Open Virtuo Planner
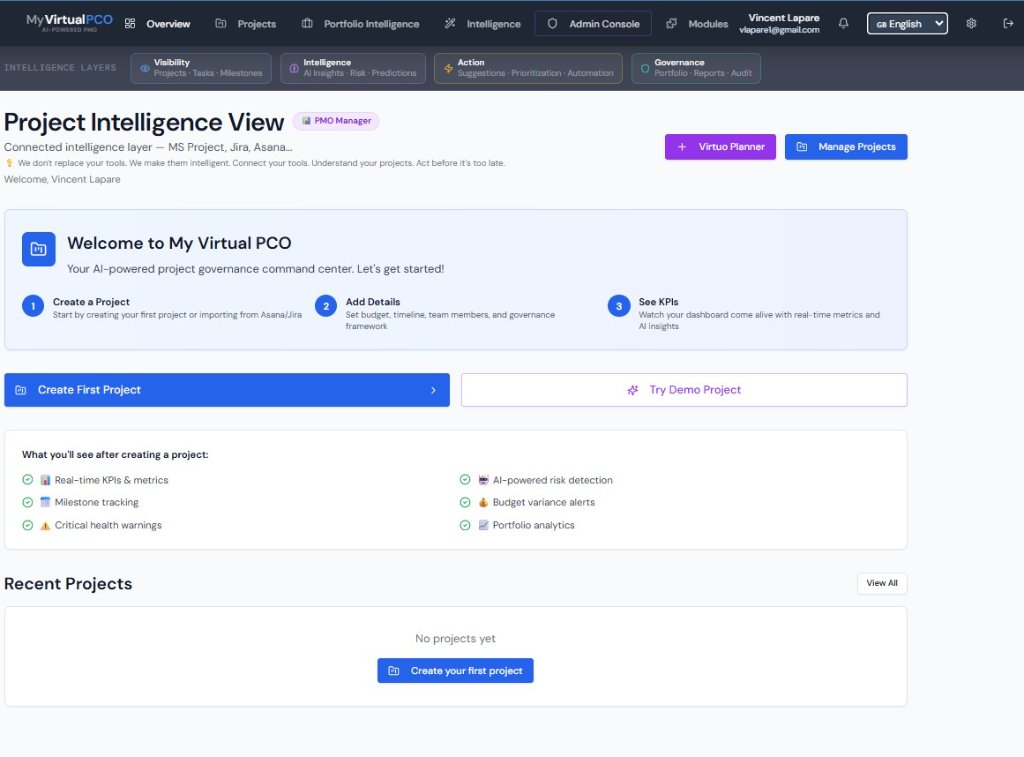Screen dimensions: 1024x757 tap(720, 147)
